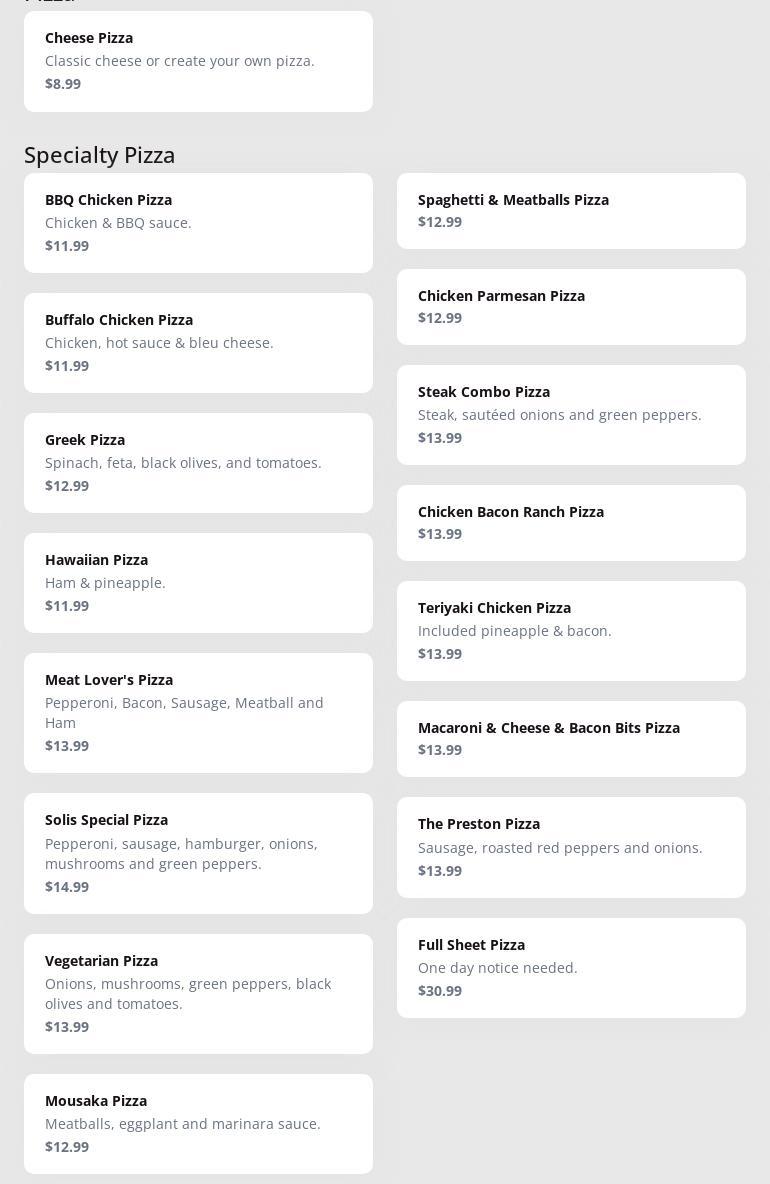Click the Greek Pizza card
The image size is (770, 1184).
(199, 463)
